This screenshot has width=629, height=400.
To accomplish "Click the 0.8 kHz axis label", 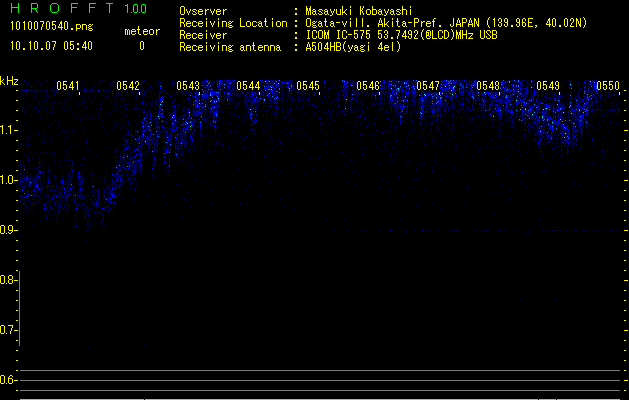I will tap(8, 280).
